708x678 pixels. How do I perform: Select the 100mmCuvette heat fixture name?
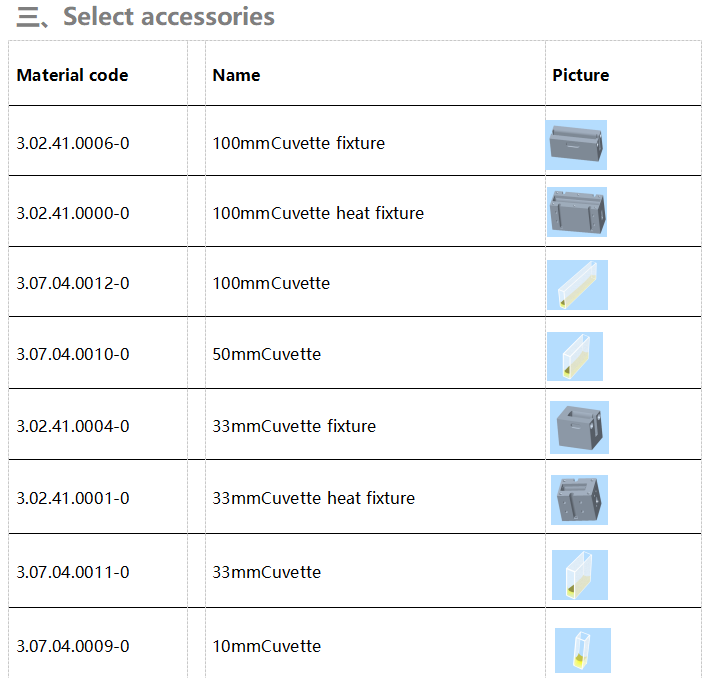(x=318, y=213)
